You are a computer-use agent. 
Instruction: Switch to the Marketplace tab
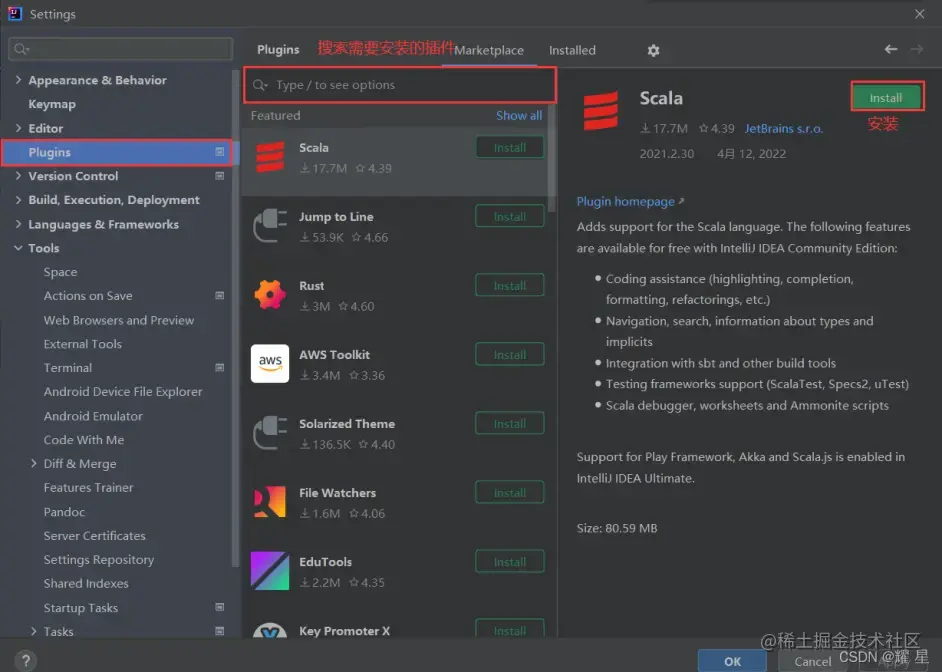(x=489, y=50)
